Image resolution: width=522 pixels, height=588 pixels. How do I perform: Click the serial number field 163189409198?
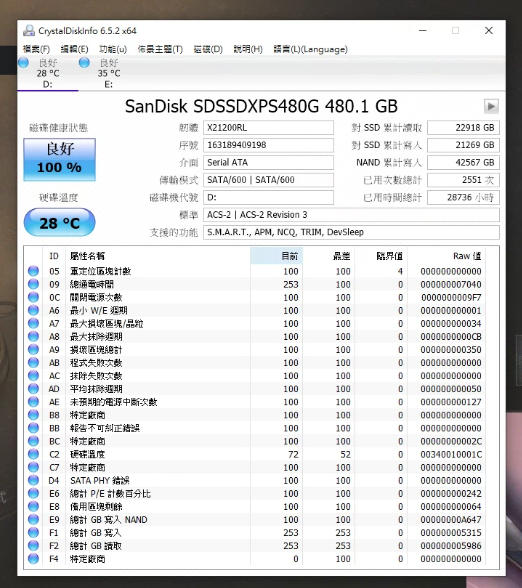click(268, 145)
